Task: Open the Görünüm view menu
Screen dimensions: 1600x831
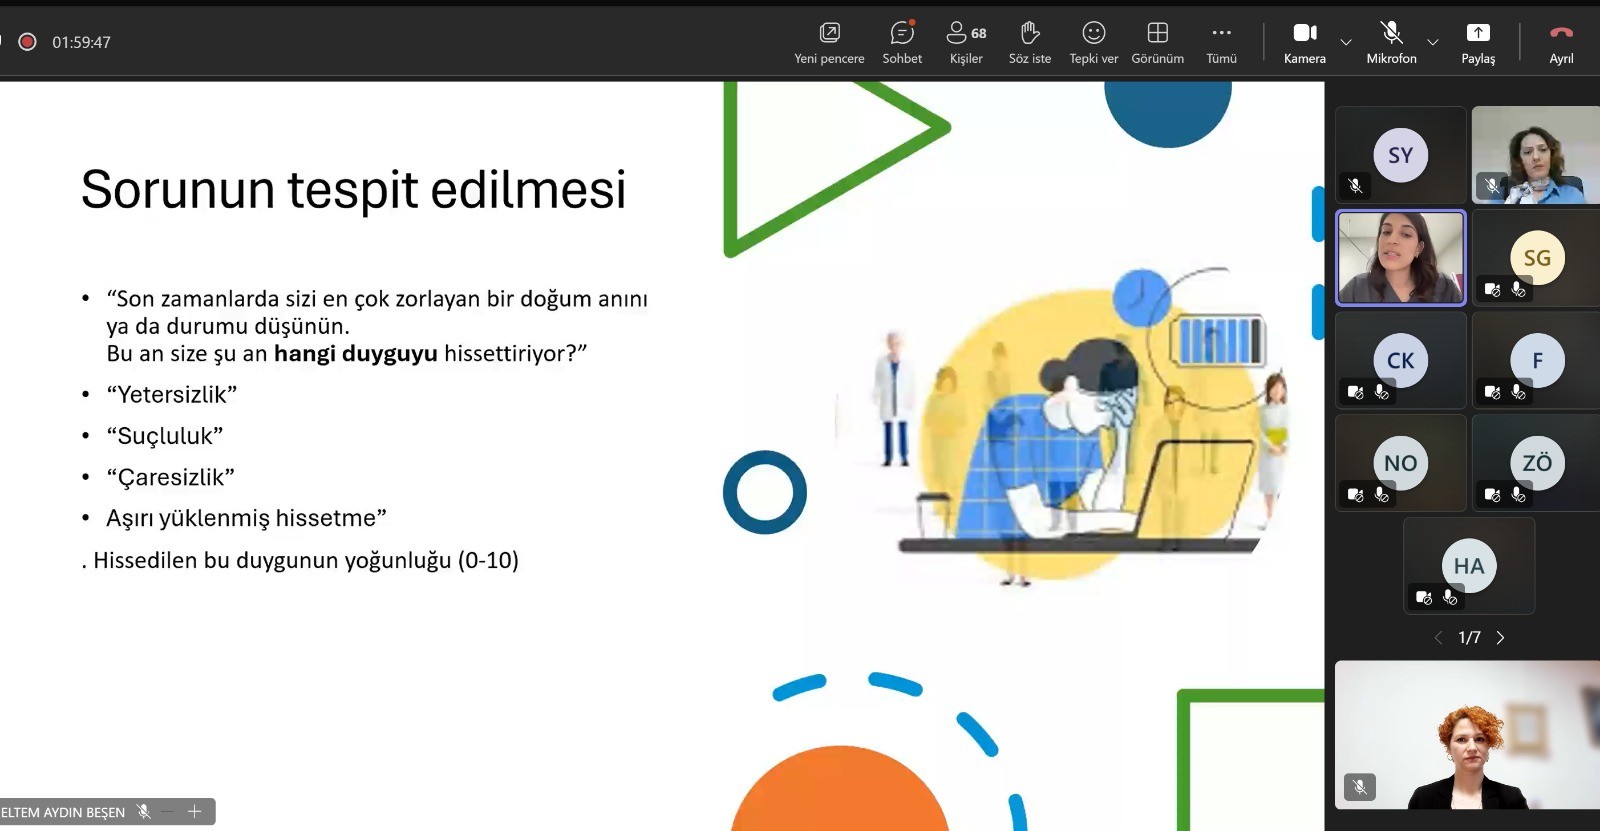Action: (x=1157, y=43)
